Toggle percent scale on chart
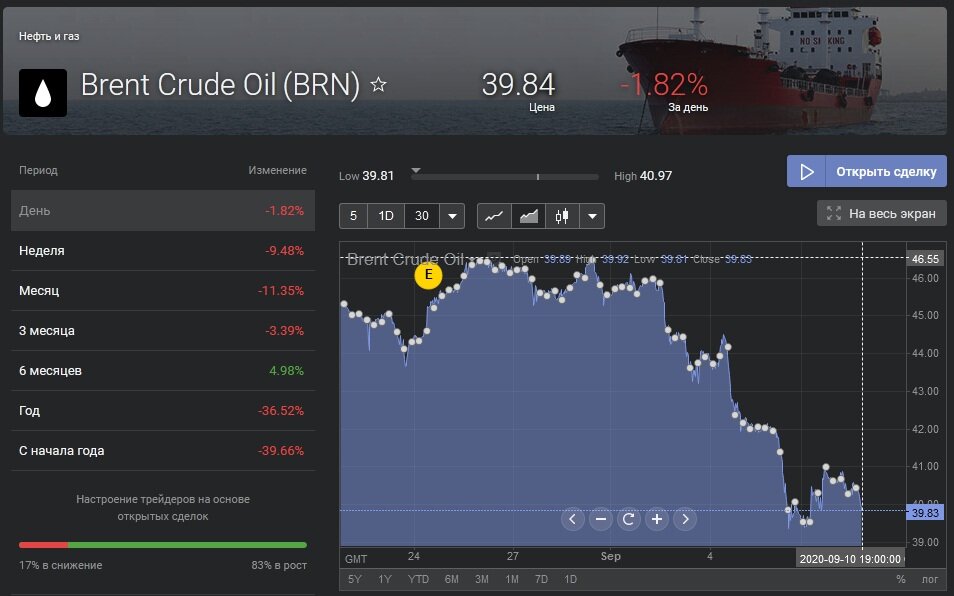 click(900, 579)
